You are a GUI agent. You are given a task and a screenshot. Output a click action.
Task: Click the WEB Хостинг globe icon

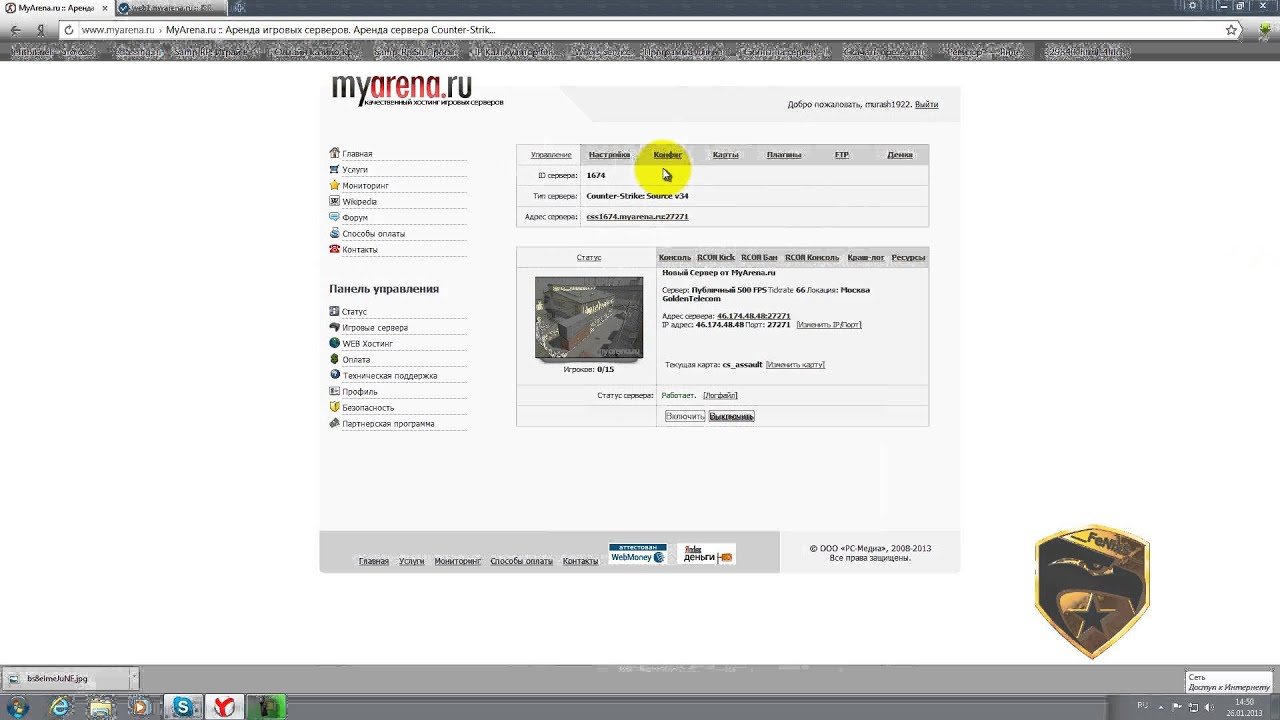click(x=335, y=343)
